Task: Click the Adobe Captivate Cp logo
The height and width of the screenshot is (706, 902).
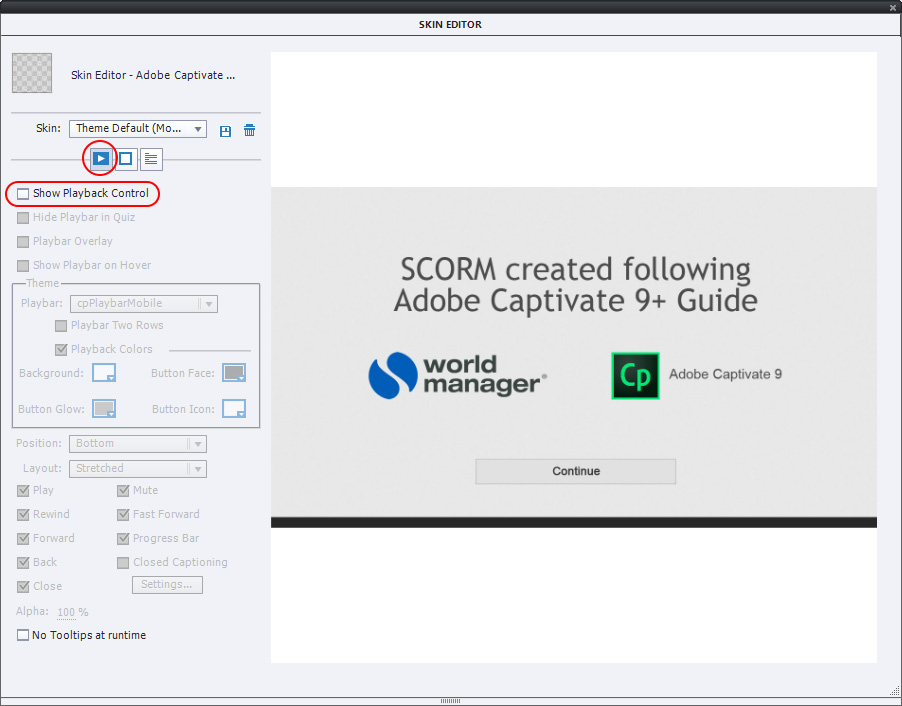Action: 635,376
